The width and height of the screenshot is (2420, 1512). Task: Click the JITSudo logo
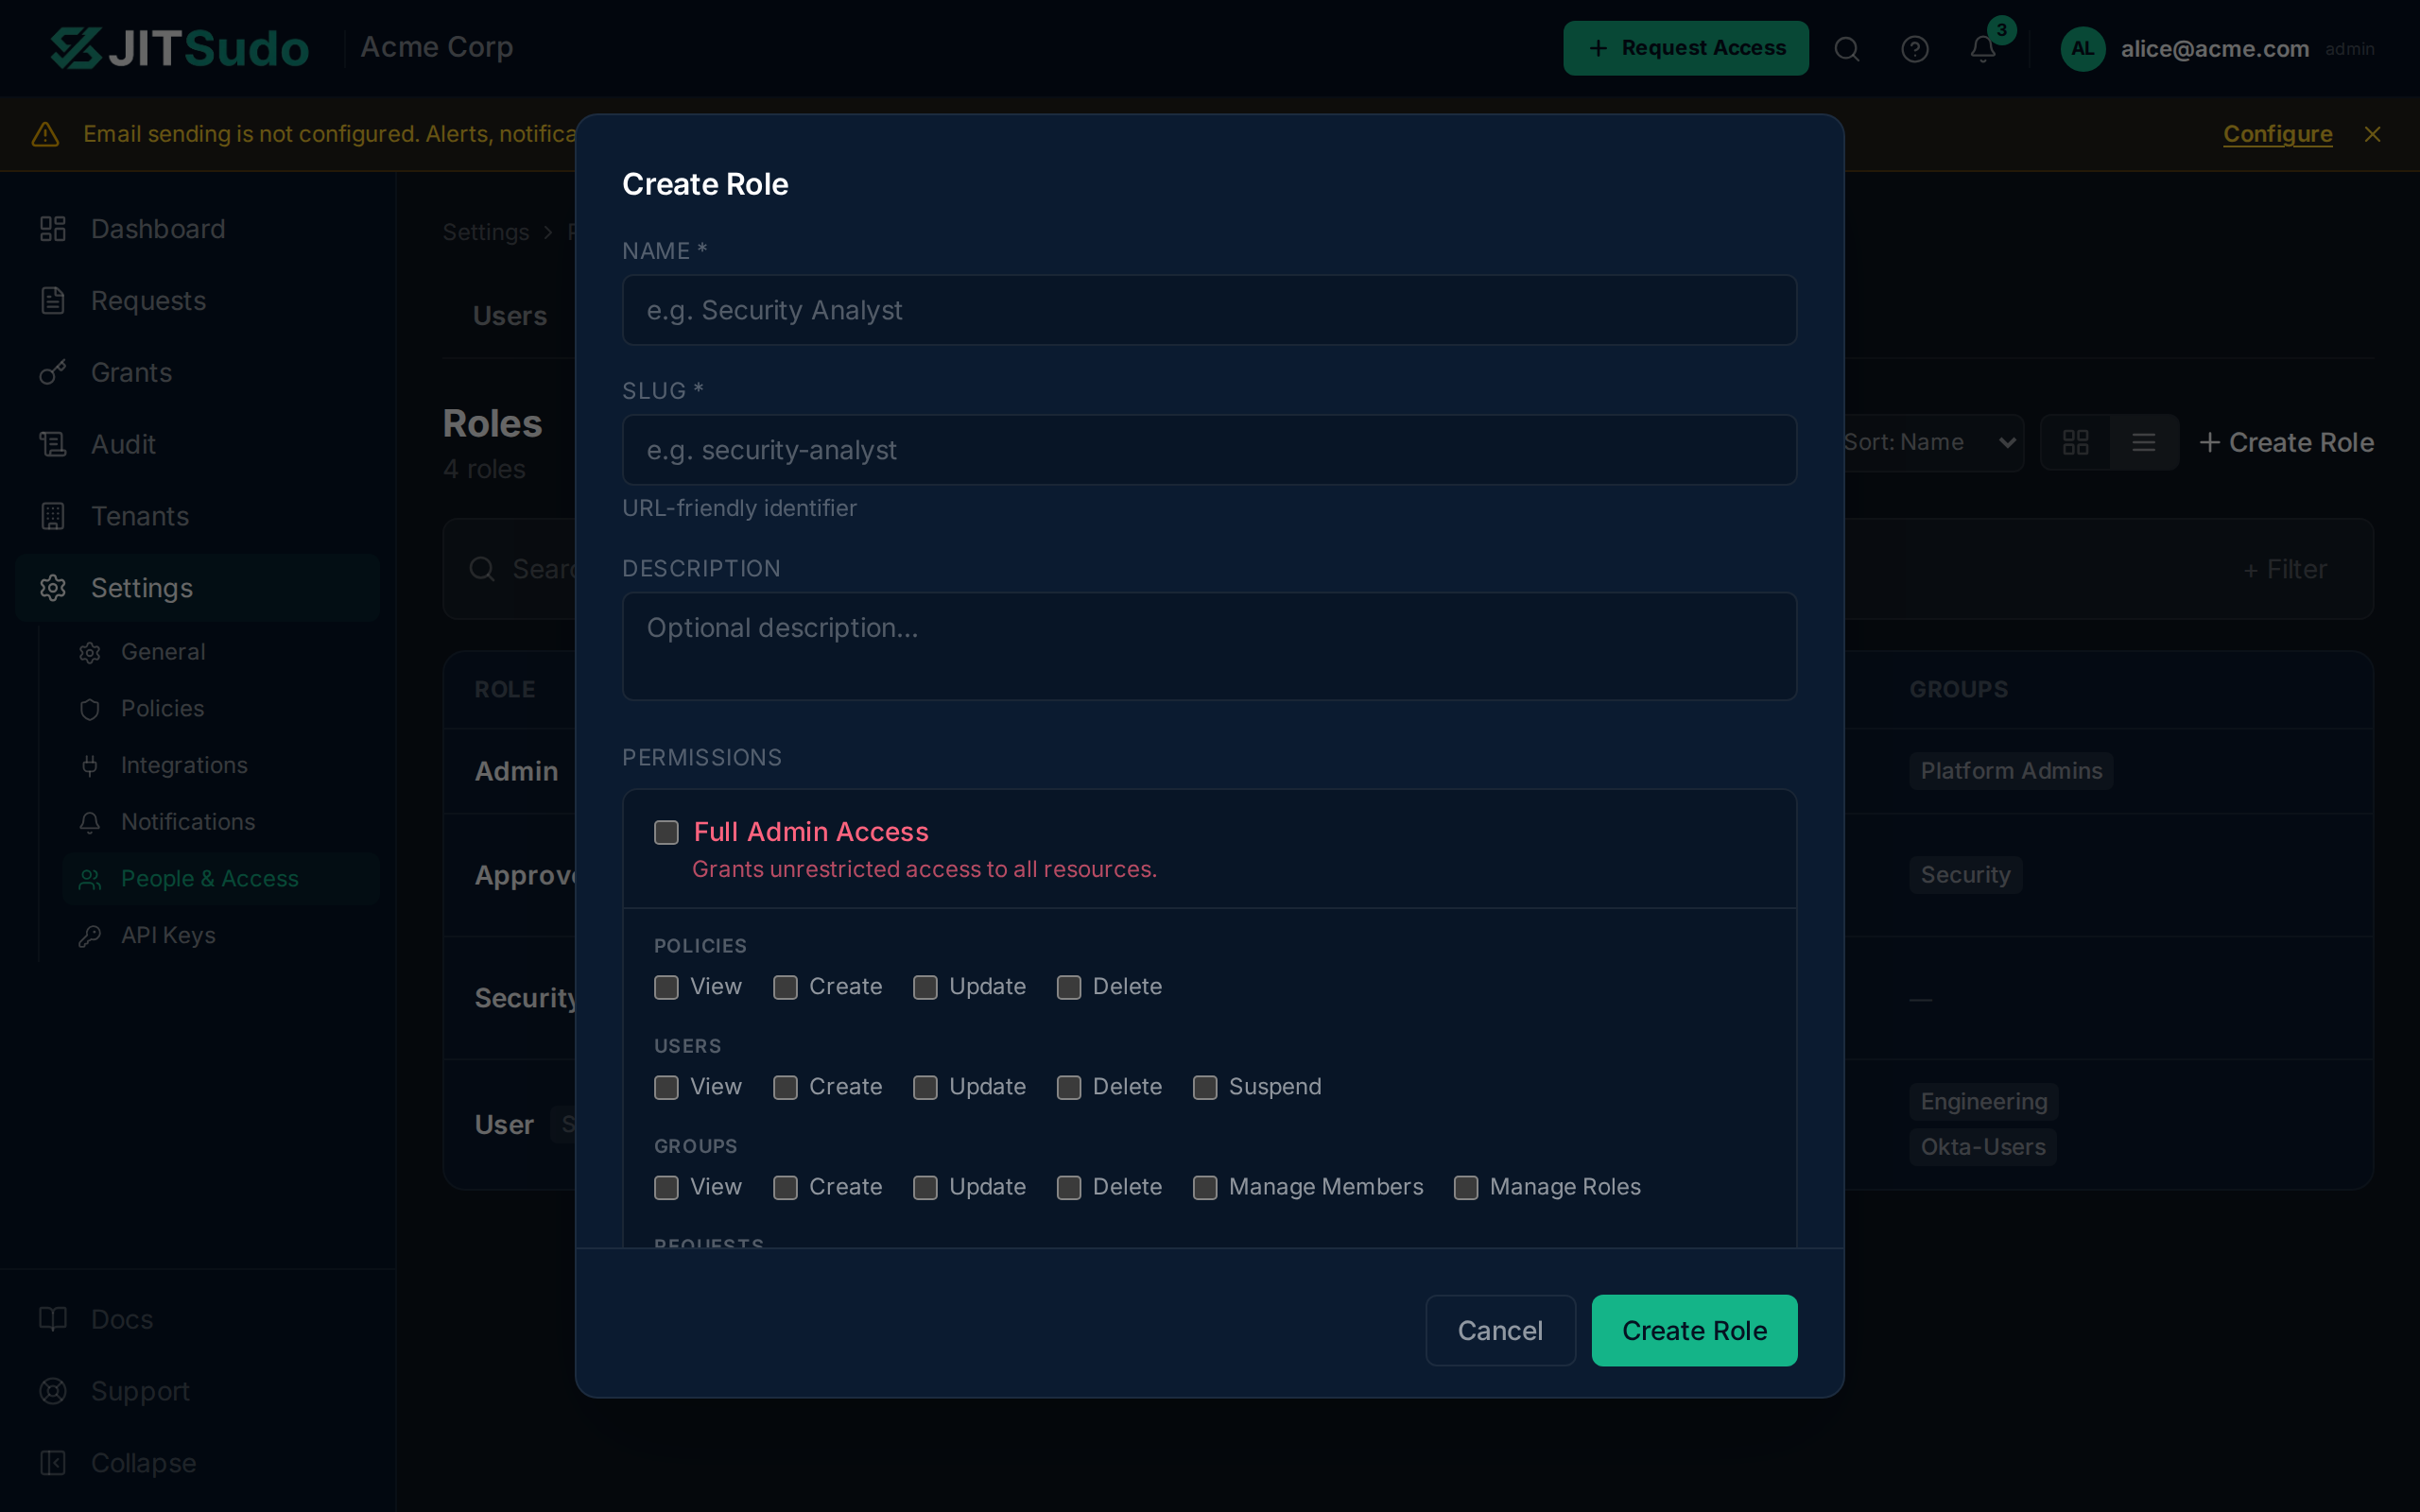[180, 48]
